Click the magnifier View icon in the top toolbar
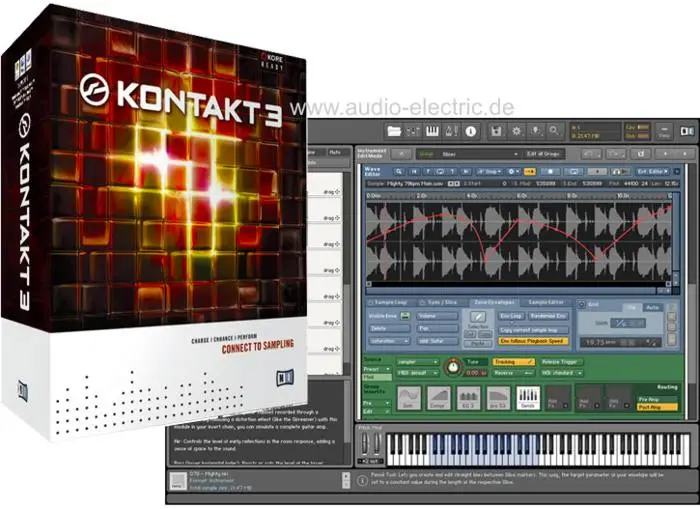The image size is (700, 509). point(554,131)
